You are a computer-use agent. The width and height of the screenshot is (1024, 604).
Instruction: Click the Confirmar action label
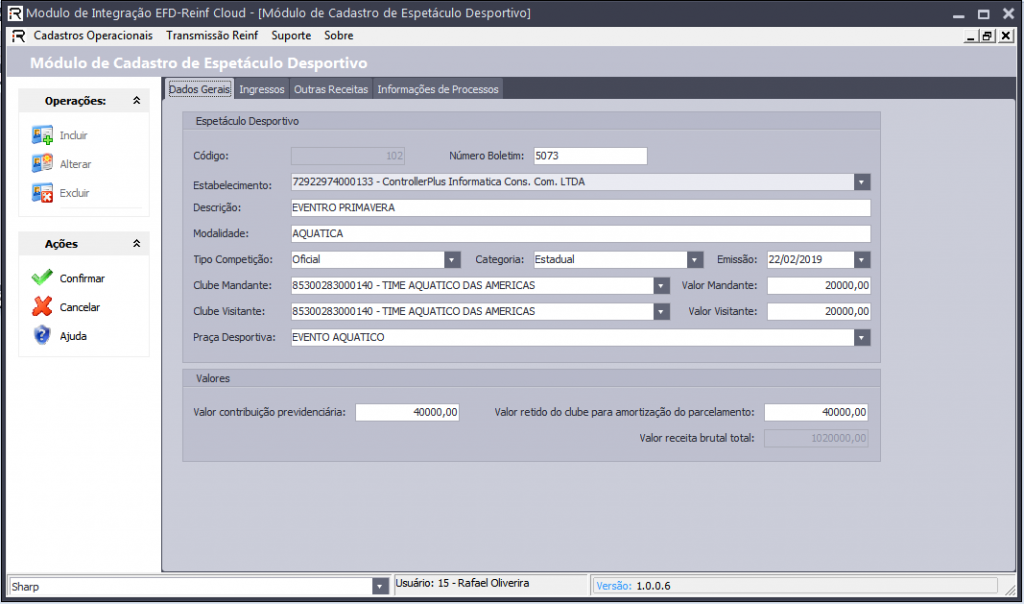(x=82, y=278)
